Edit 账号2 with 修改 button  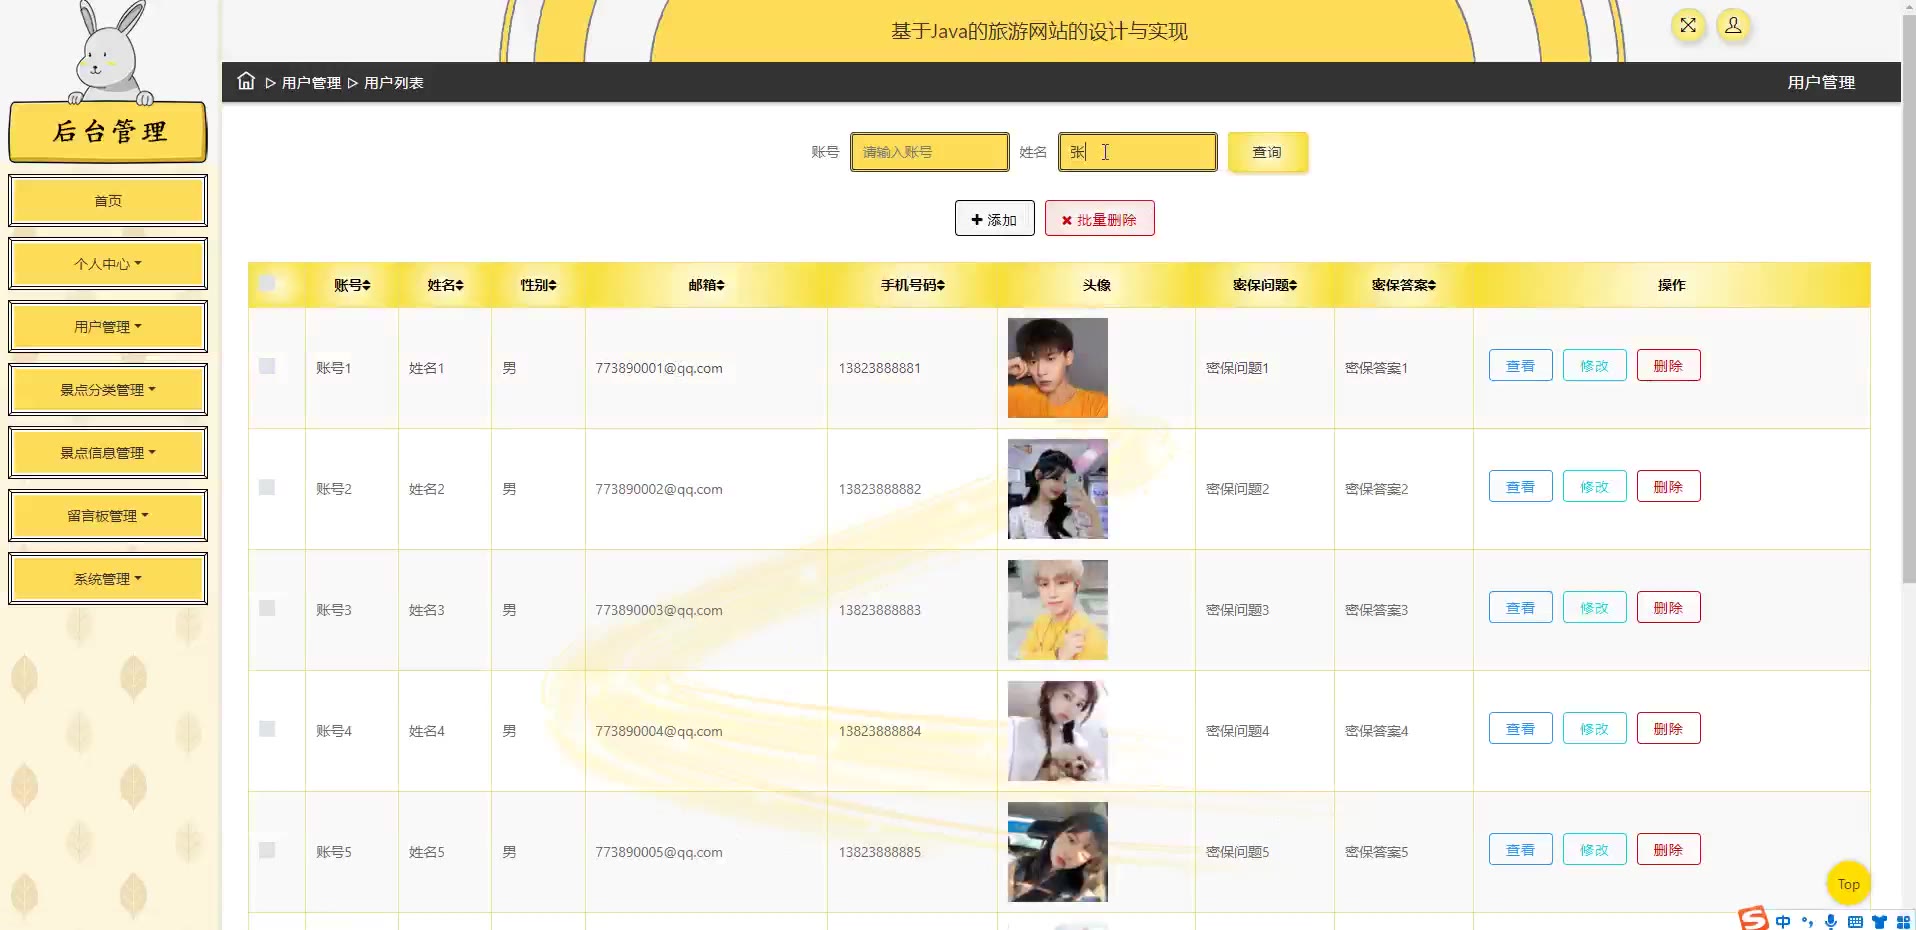1594,486
